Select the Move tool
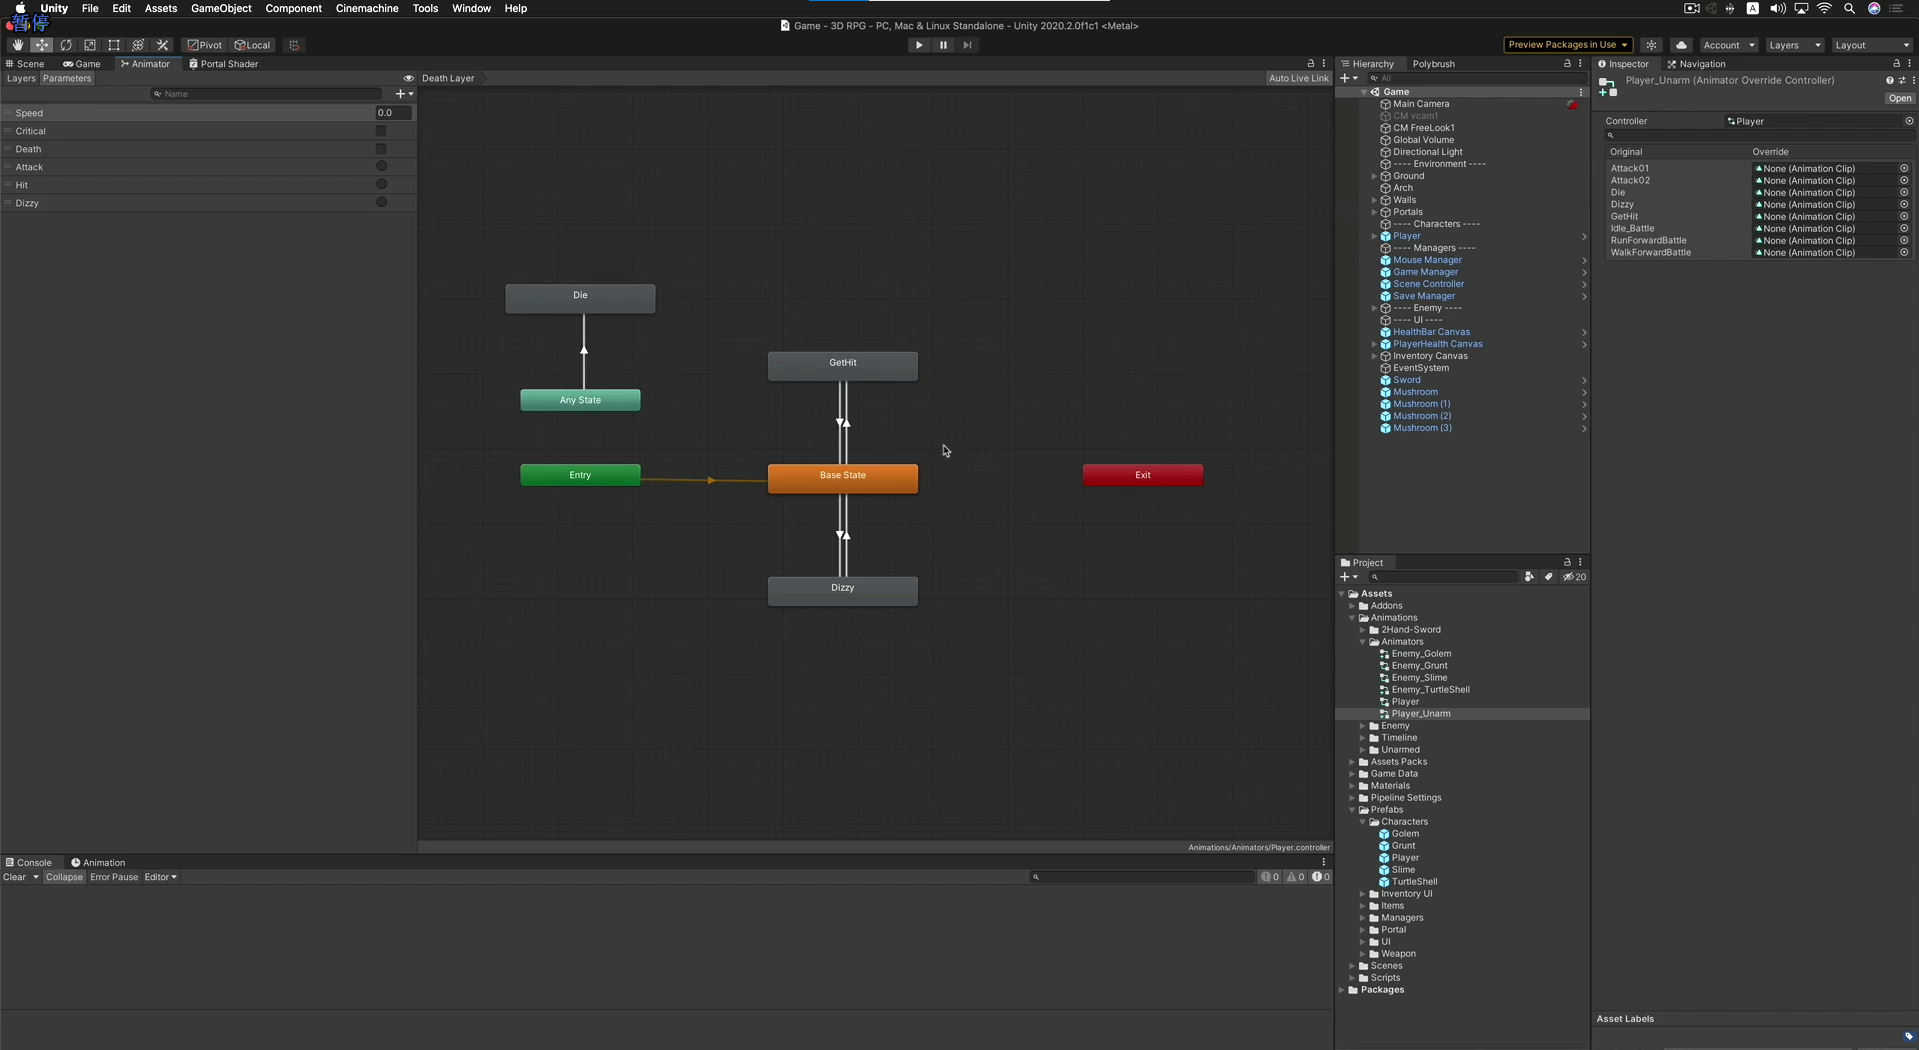 (x=41, y=45)
